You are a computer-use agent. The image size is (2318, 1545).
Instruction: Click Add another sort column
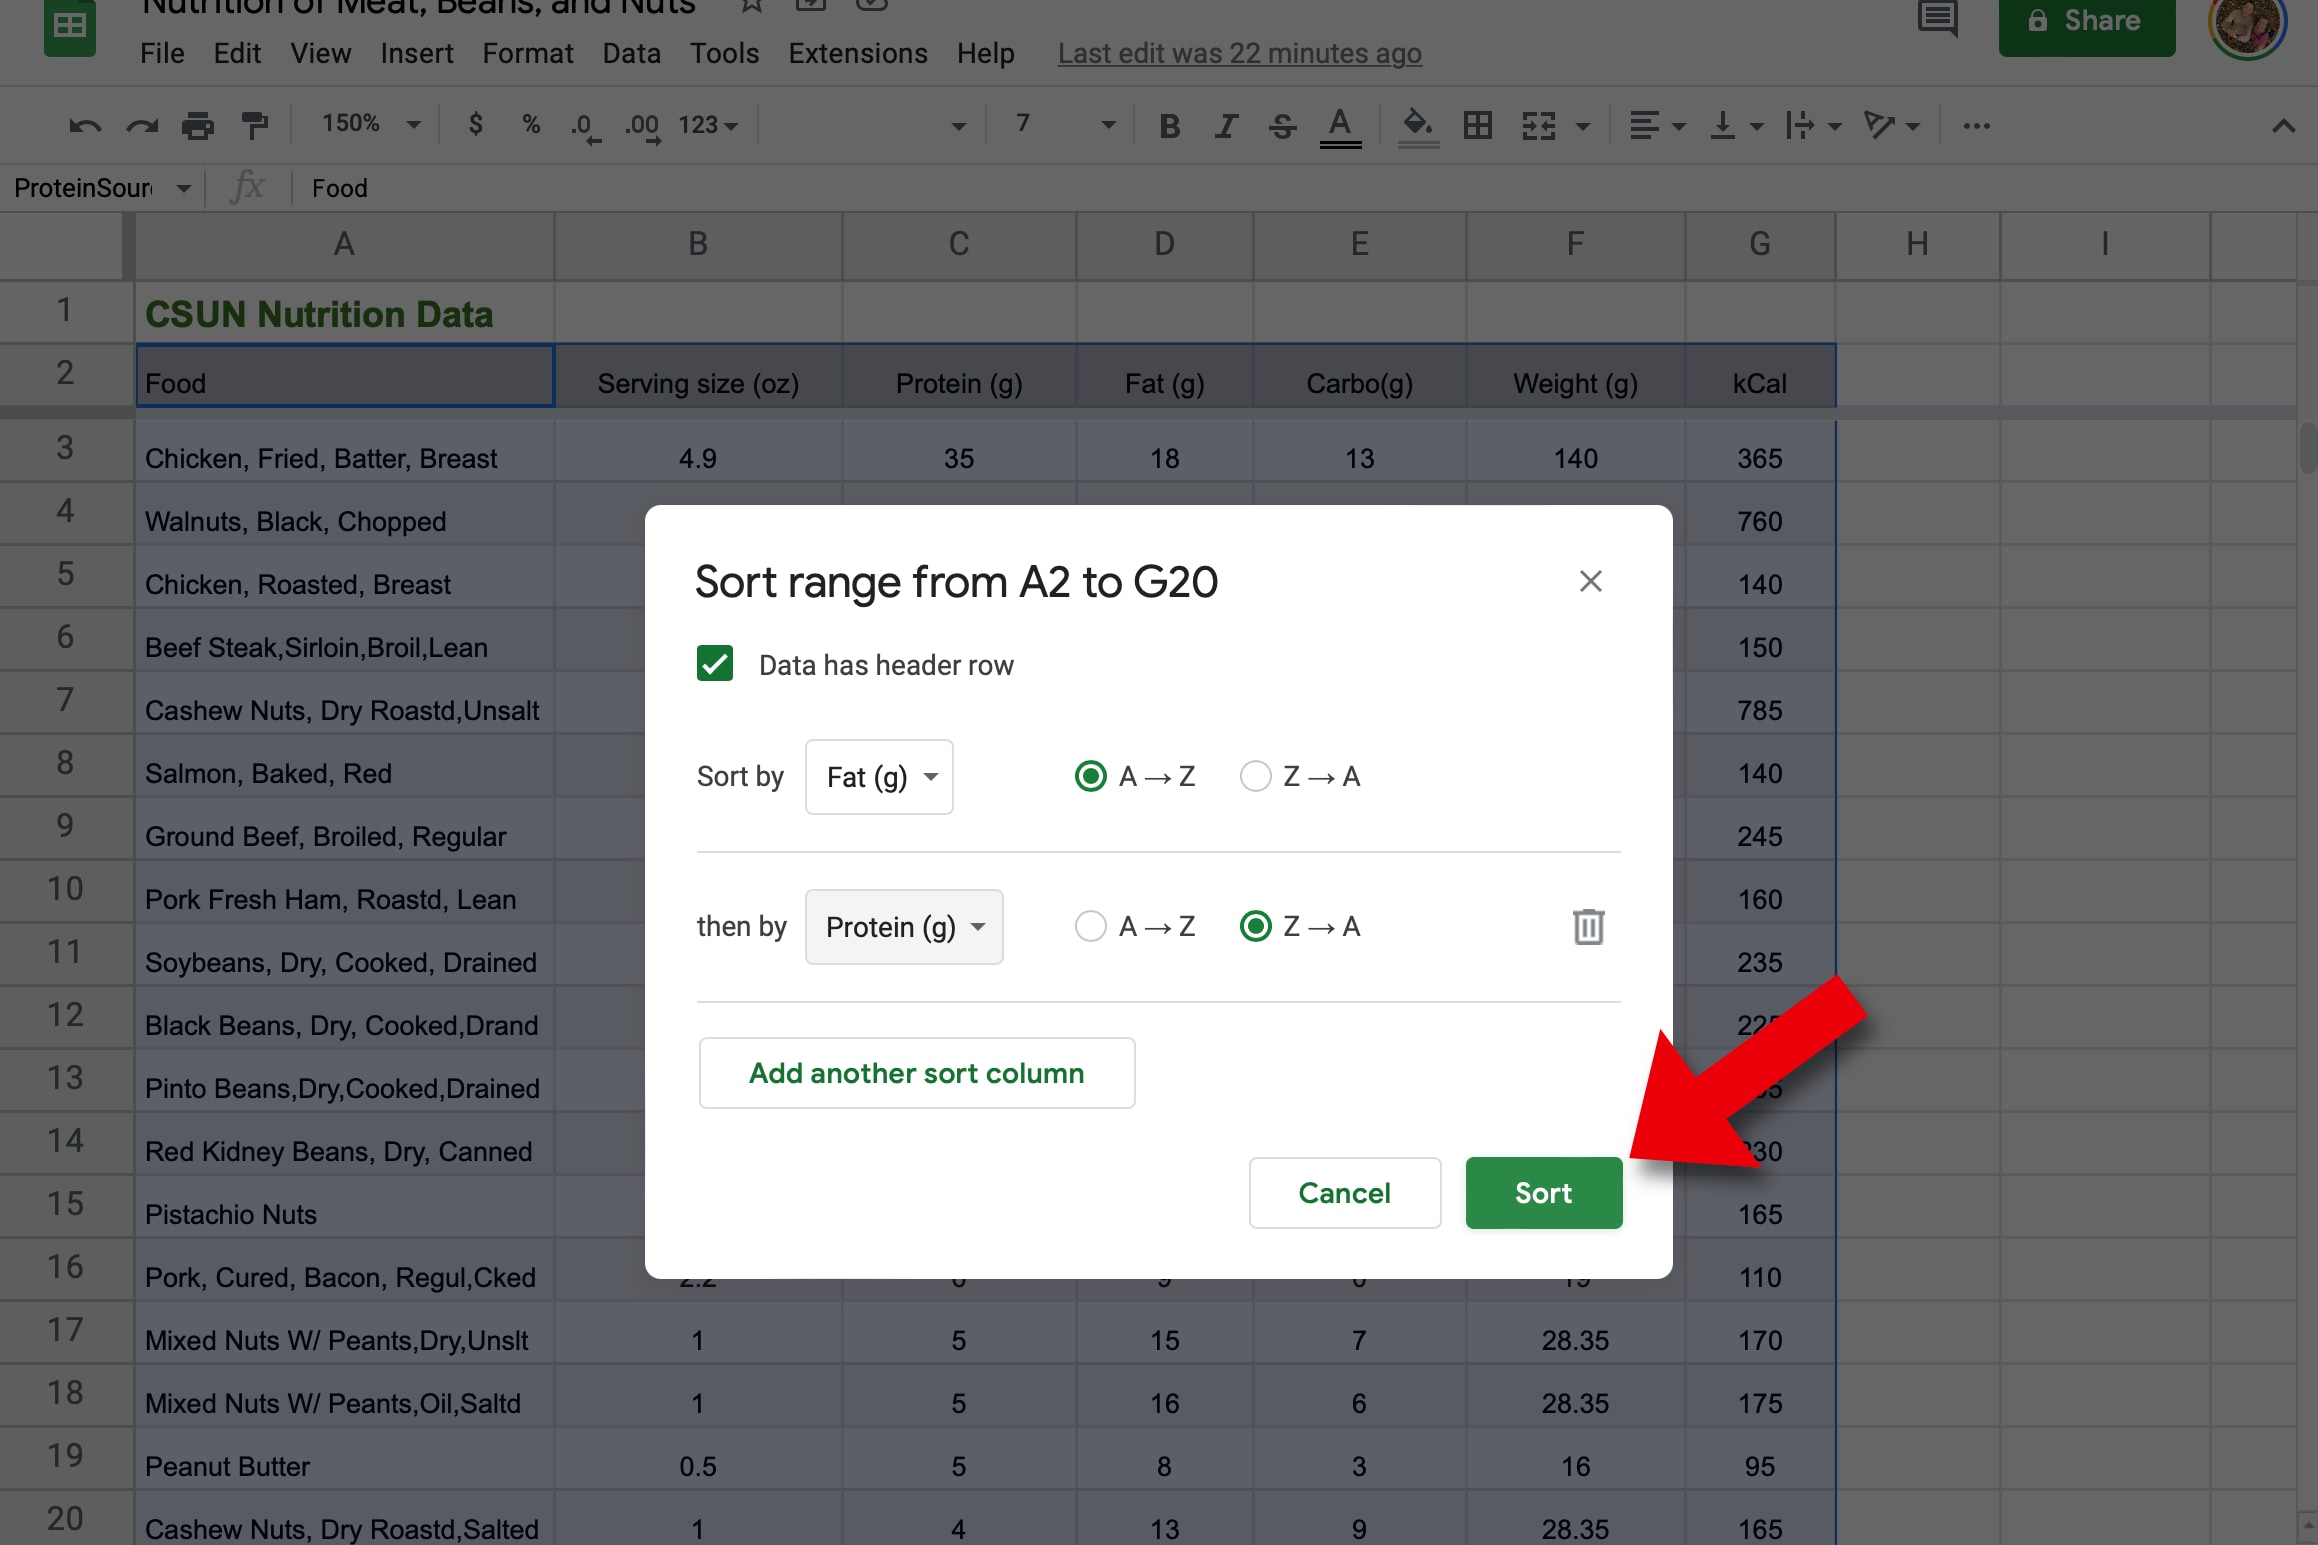[x=916, y=1073]
